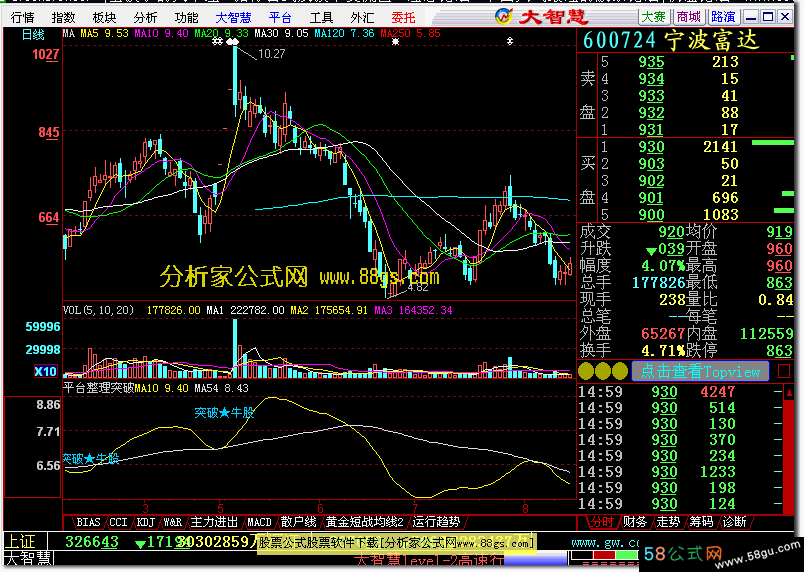Screen dimensions: 804x572
Task: Switch to the 散户线 indicator tab
Action: point(298,522)
